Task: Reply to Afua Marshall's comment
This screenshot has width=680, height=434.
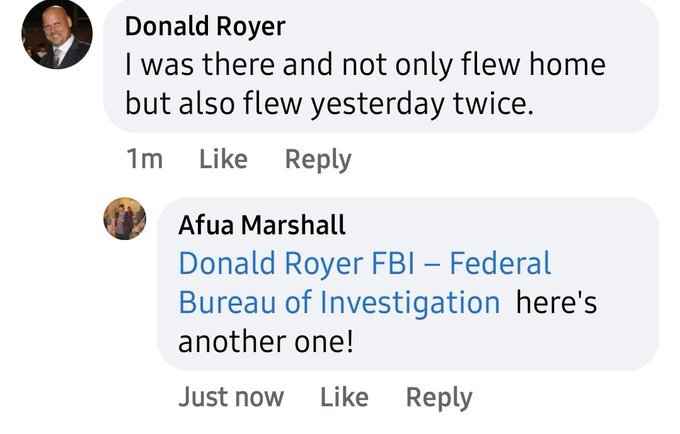Action: [438, 397]
